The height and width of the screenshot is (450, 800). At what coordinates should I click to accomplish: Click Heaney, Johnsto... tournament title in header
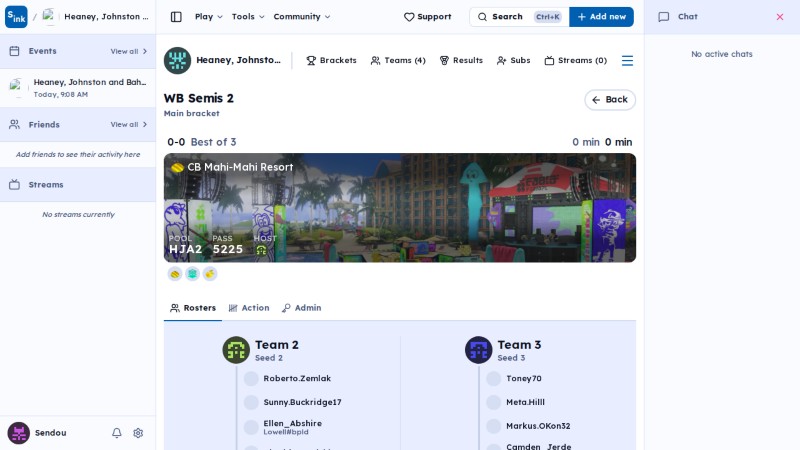[238, 60]
